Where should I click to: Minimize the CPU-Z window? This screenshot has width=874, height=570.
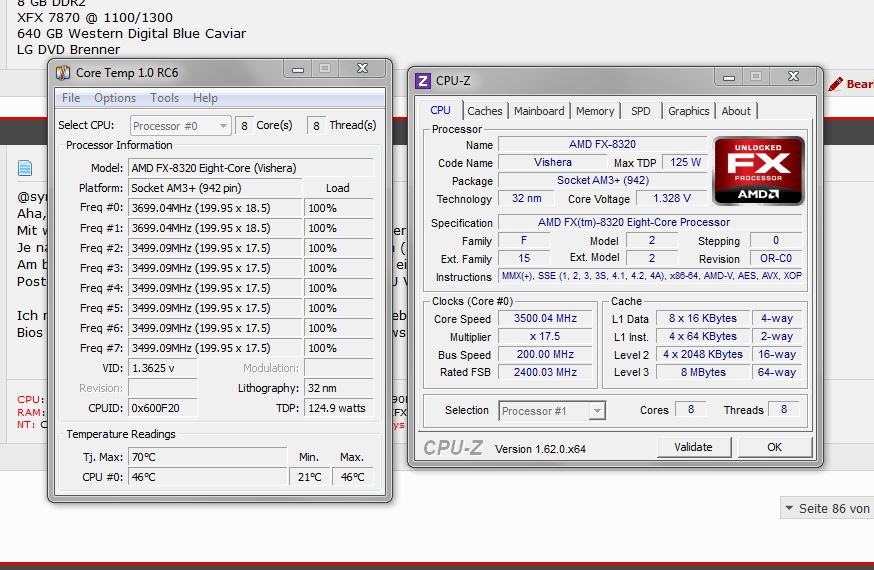point(729,77)
